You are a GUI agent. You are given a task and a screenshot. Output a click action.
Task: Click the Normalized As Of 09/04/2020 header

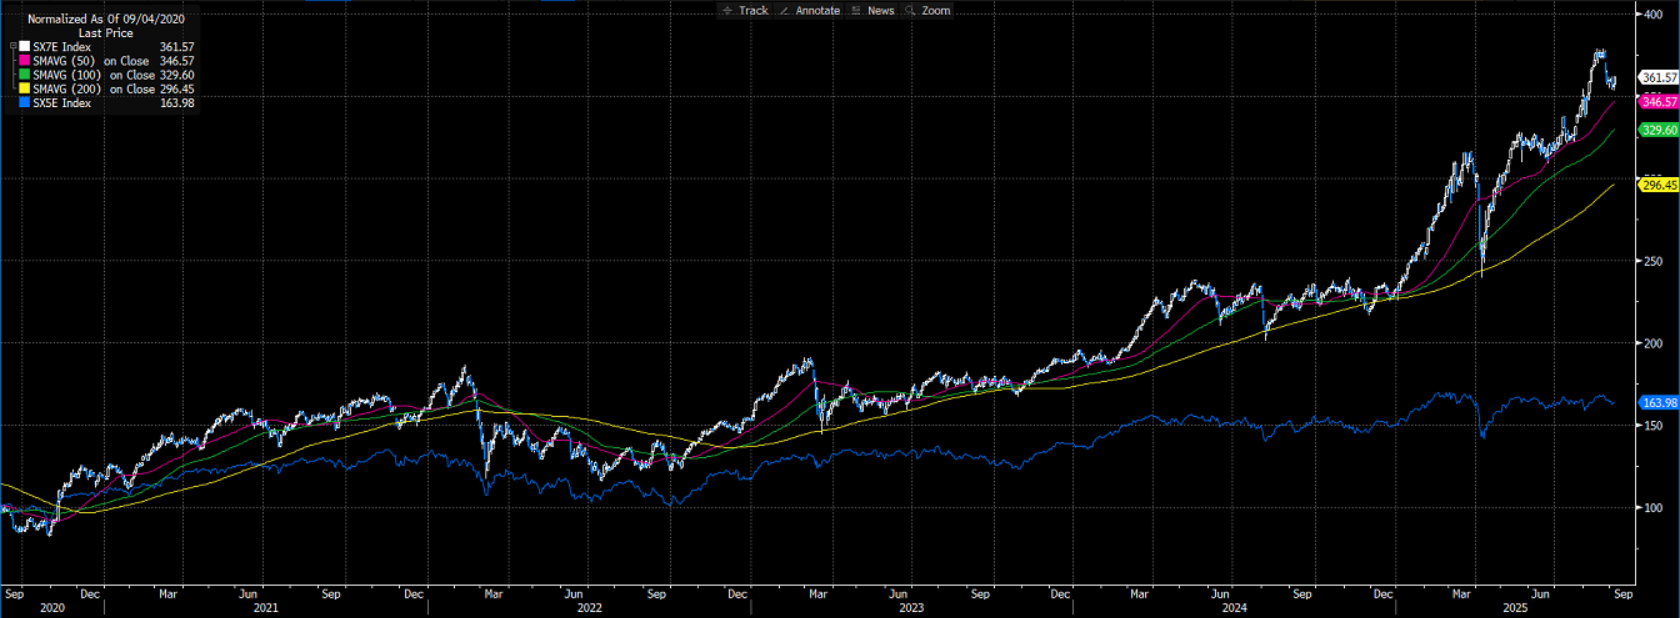106,19
